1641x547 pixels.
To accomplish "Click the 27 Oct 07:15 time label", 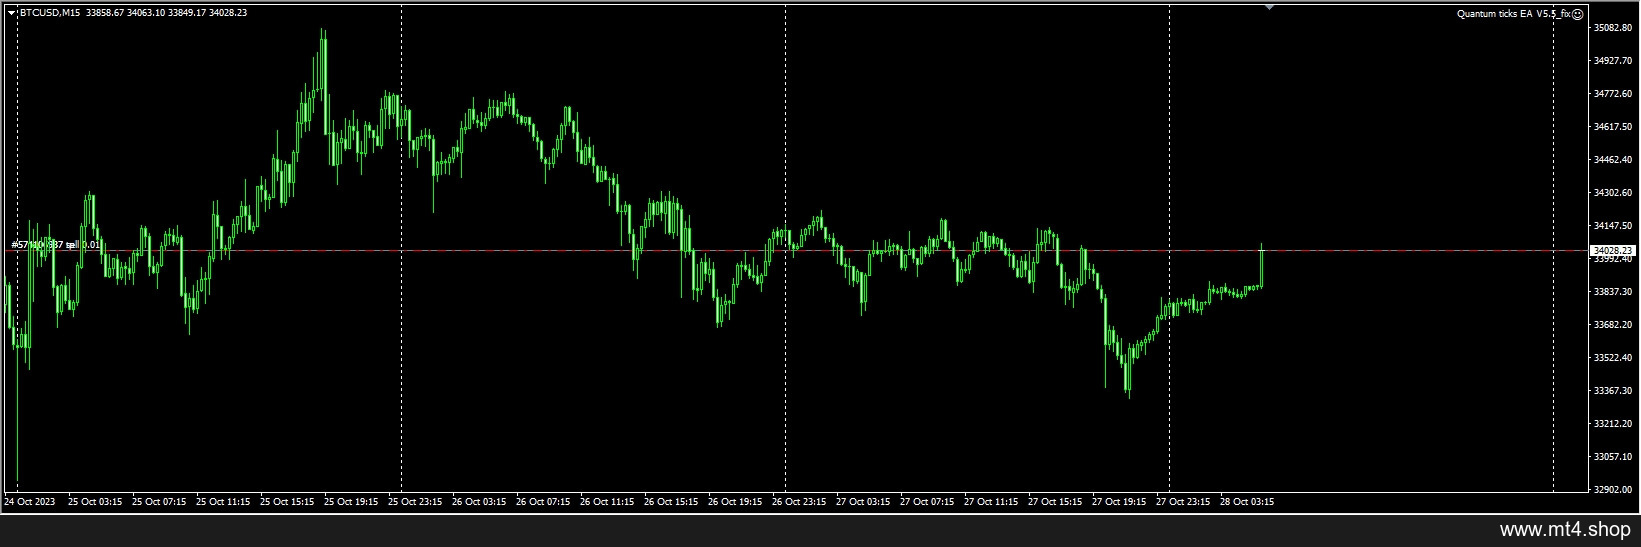I will [x=927, y=501].
